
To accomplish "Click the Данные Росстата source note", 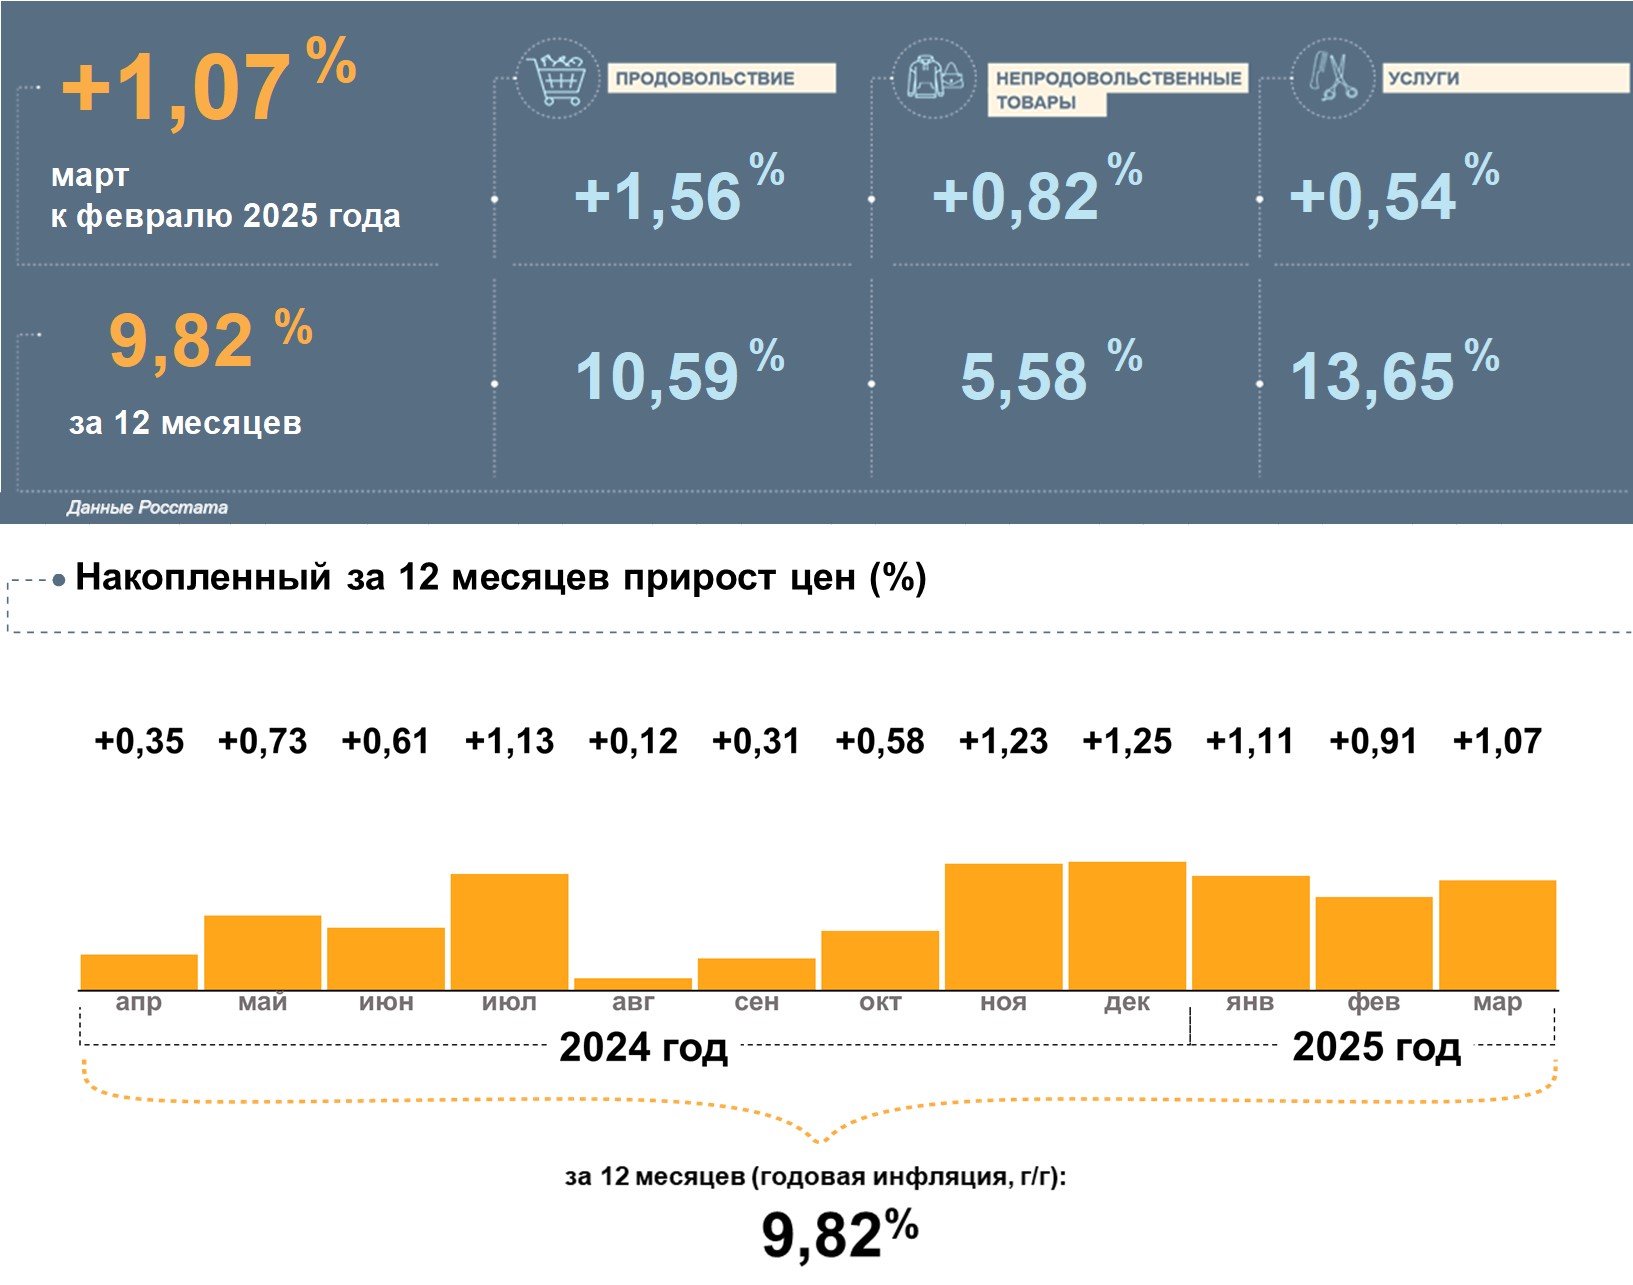I will point(147,508).
